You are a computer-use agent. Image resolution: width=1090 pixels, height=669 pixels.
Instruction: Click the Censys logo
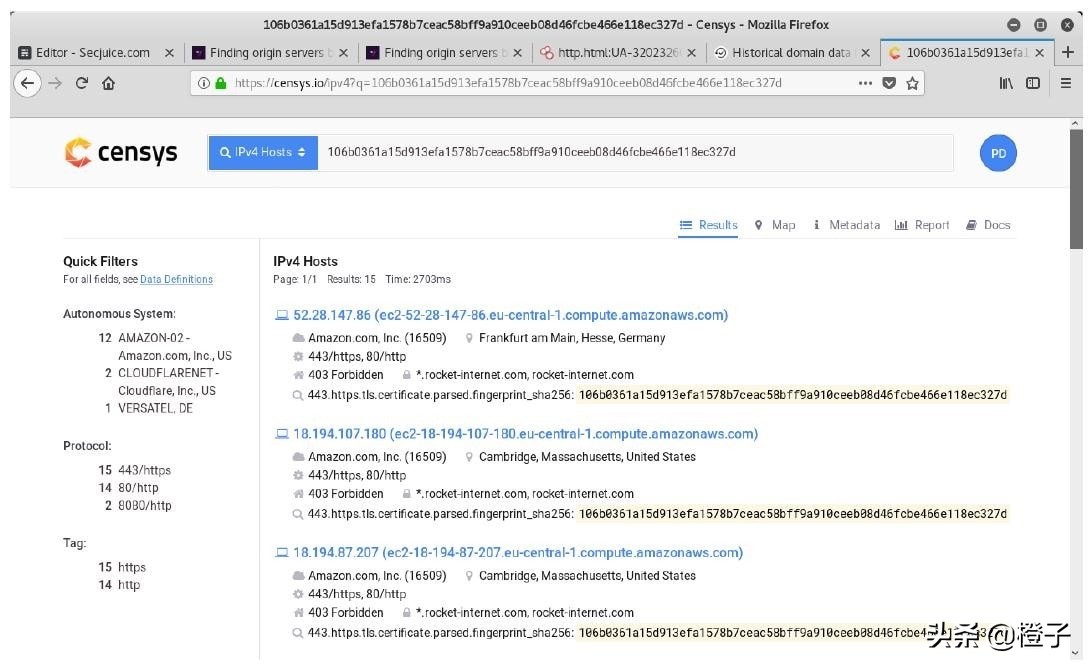pos(121,152)
